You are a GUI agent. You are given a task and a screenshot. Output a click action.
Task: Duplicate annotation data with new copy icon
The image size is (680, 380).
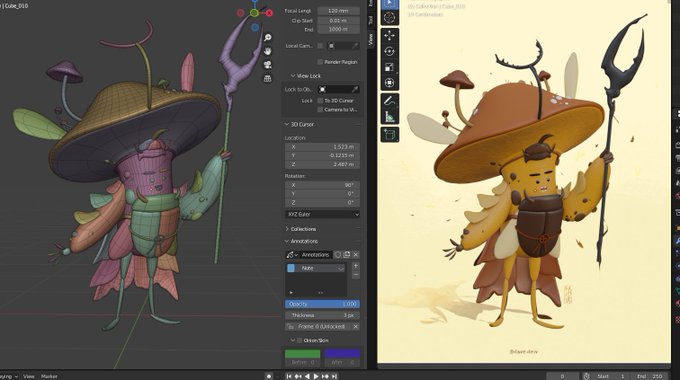coord(347,255)
